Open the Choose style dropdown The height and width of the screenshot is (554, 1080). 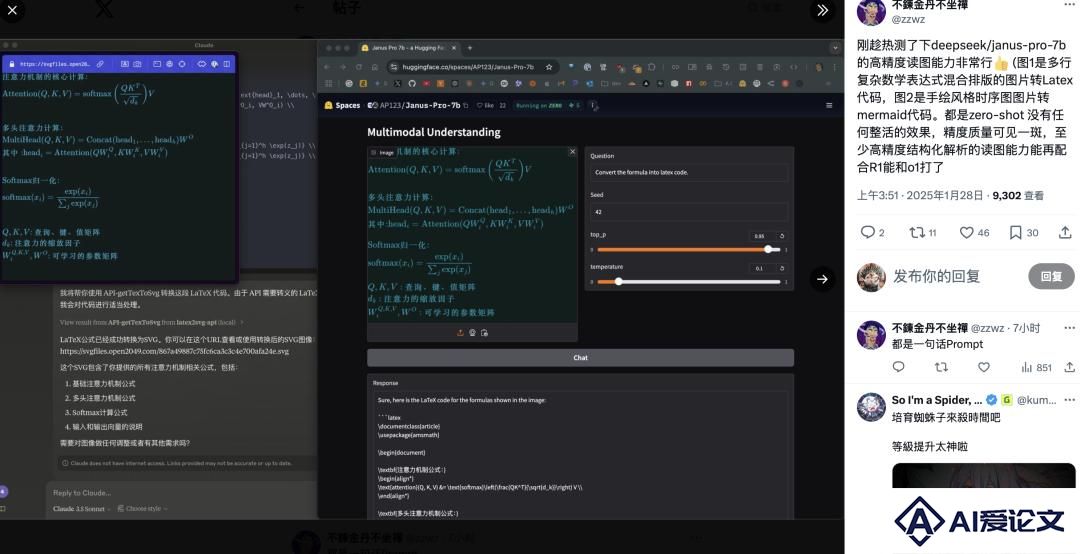[x=143, y=509]
